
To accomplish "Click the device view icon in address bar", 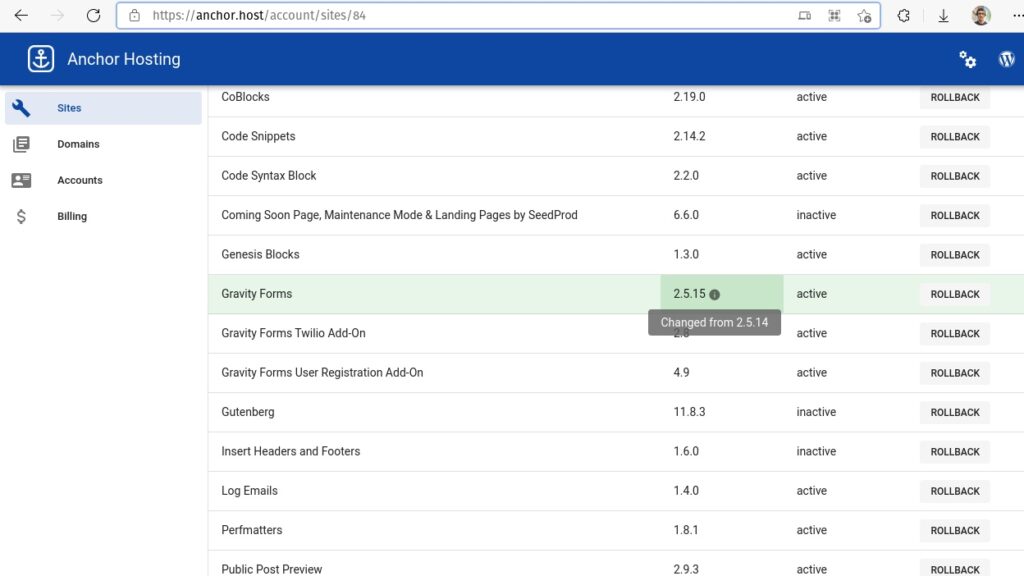I will [x=805, y=15].
